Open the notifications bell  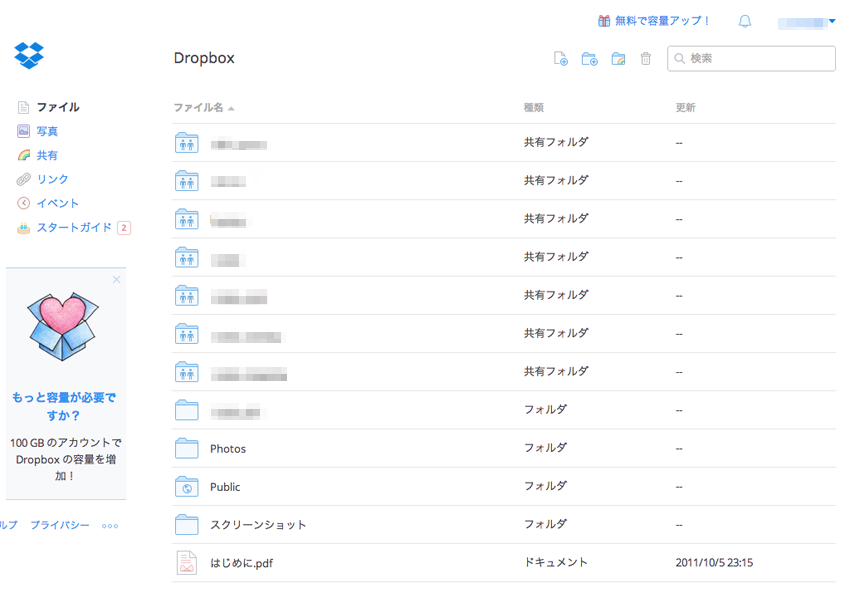tap(745, 21)
